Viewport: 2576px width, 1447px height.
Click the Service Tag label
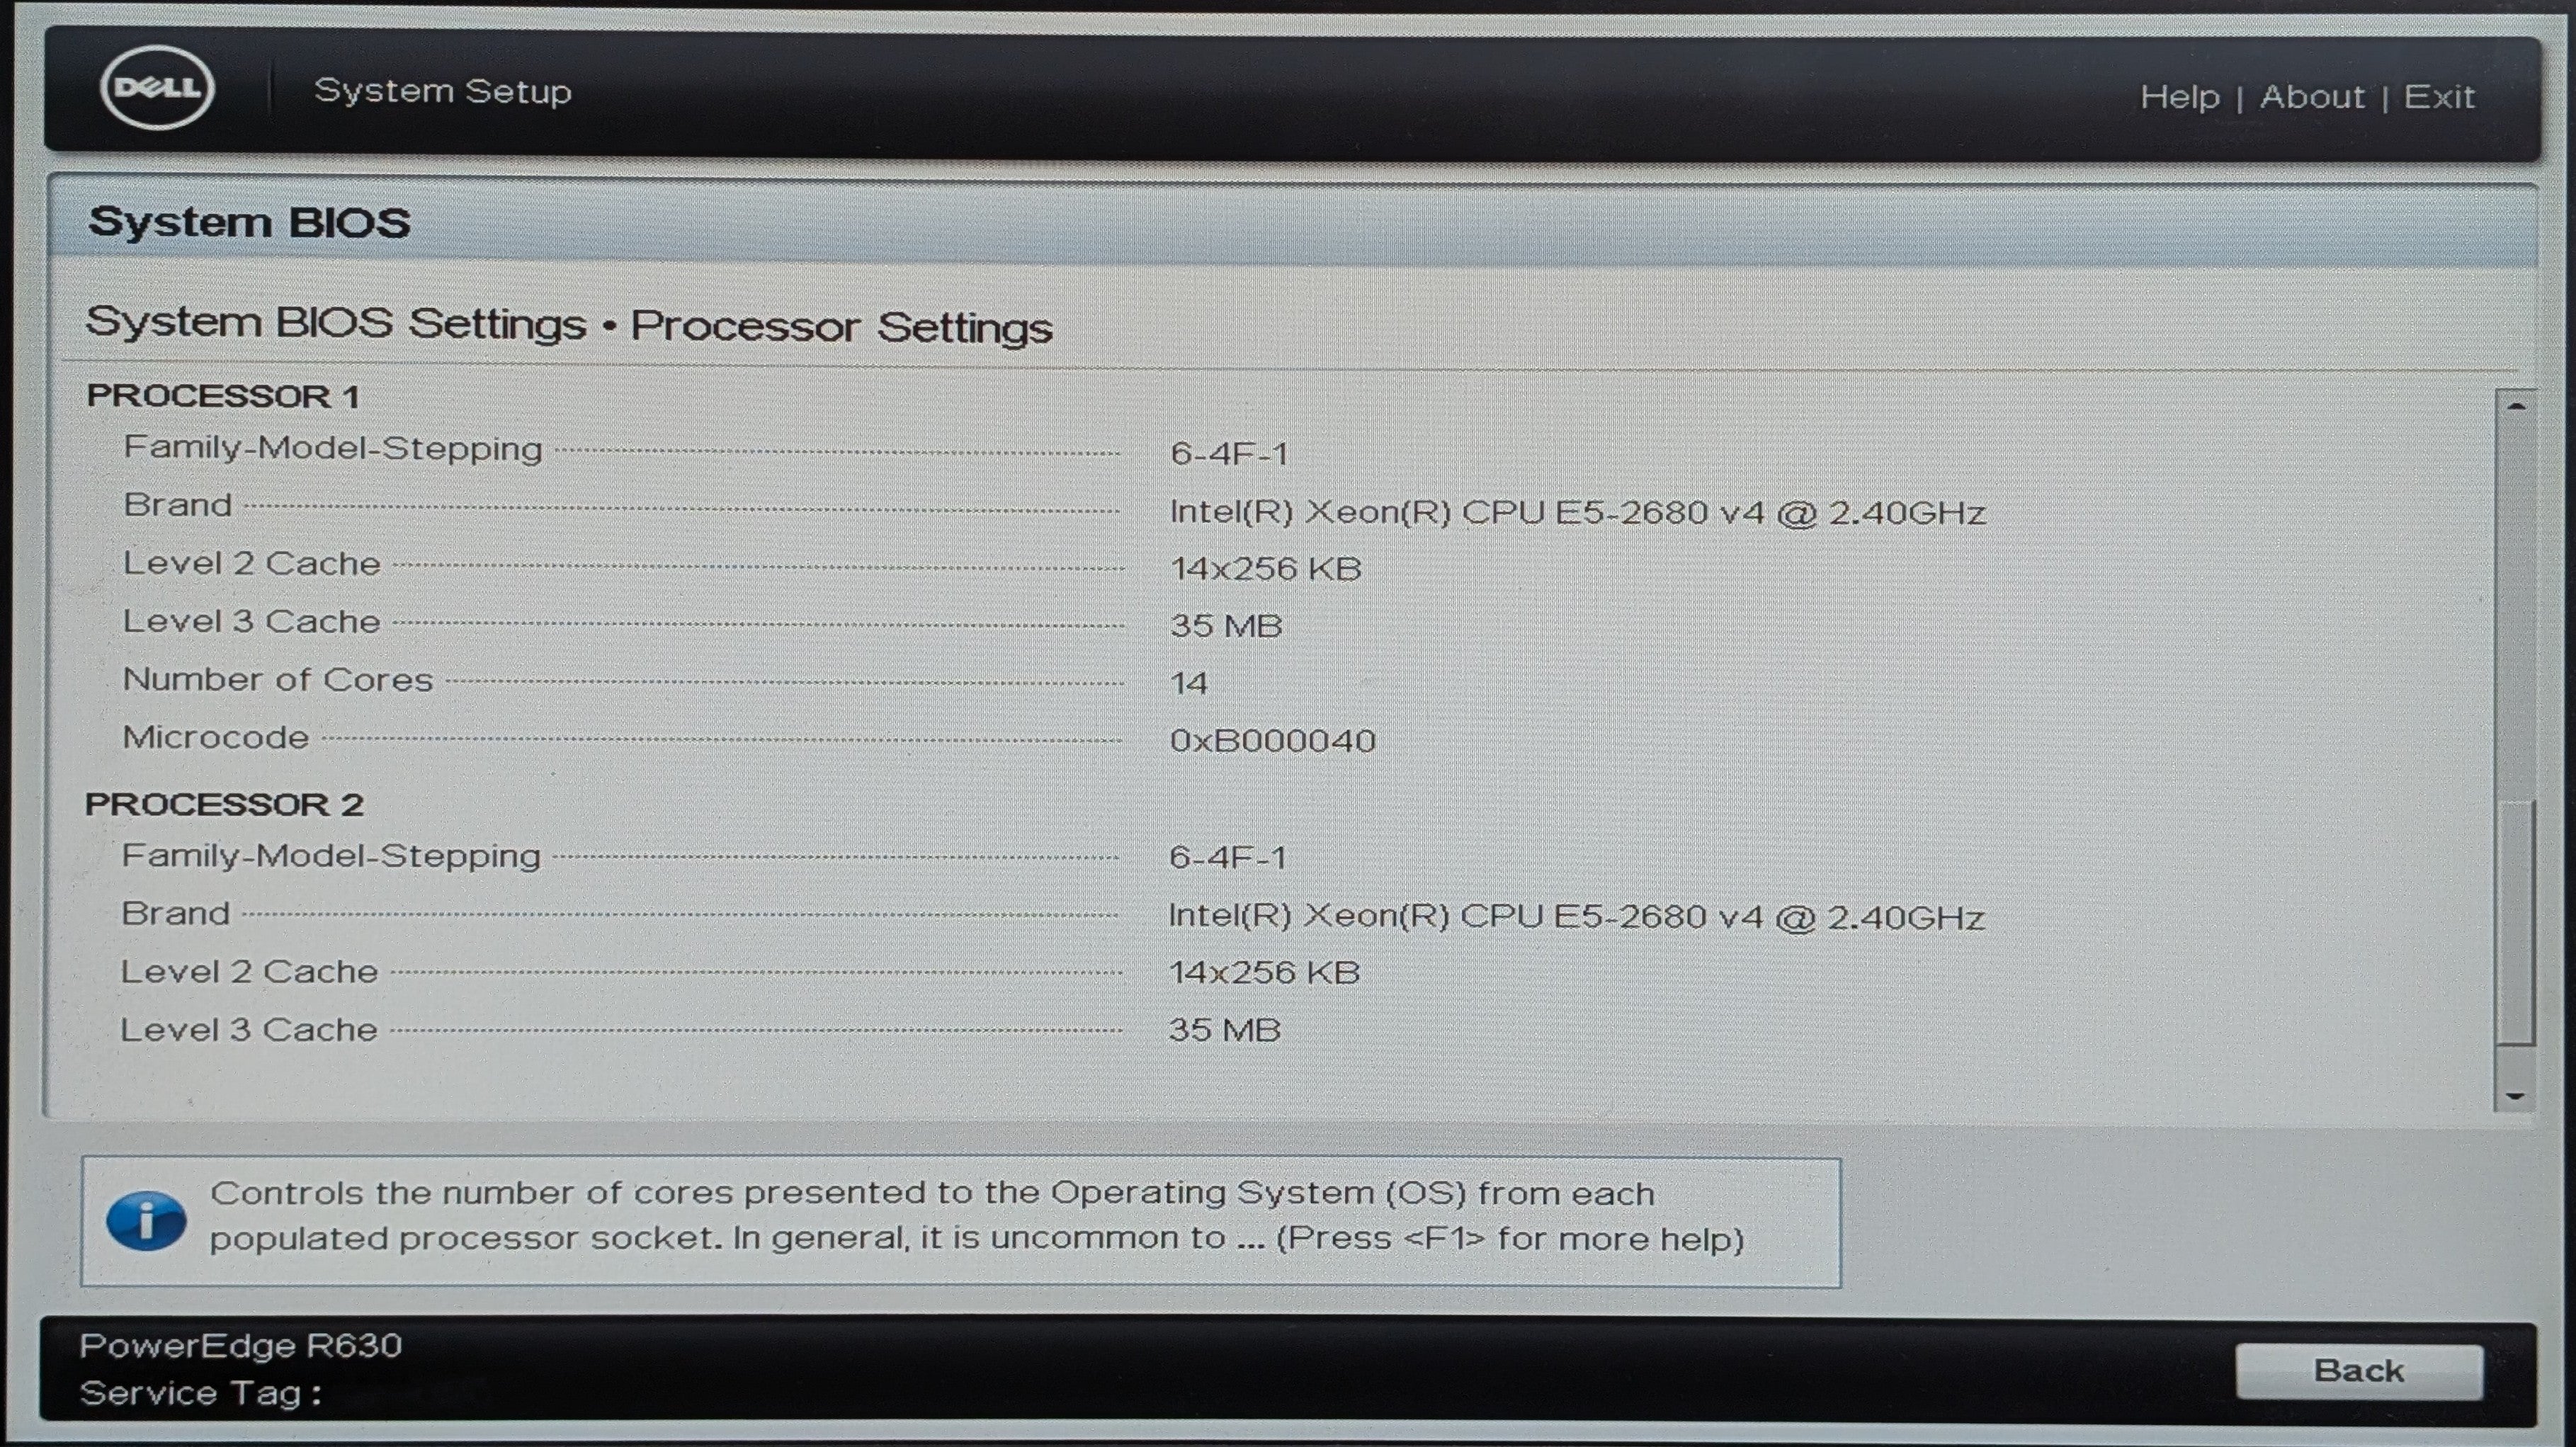[200, 1393]
